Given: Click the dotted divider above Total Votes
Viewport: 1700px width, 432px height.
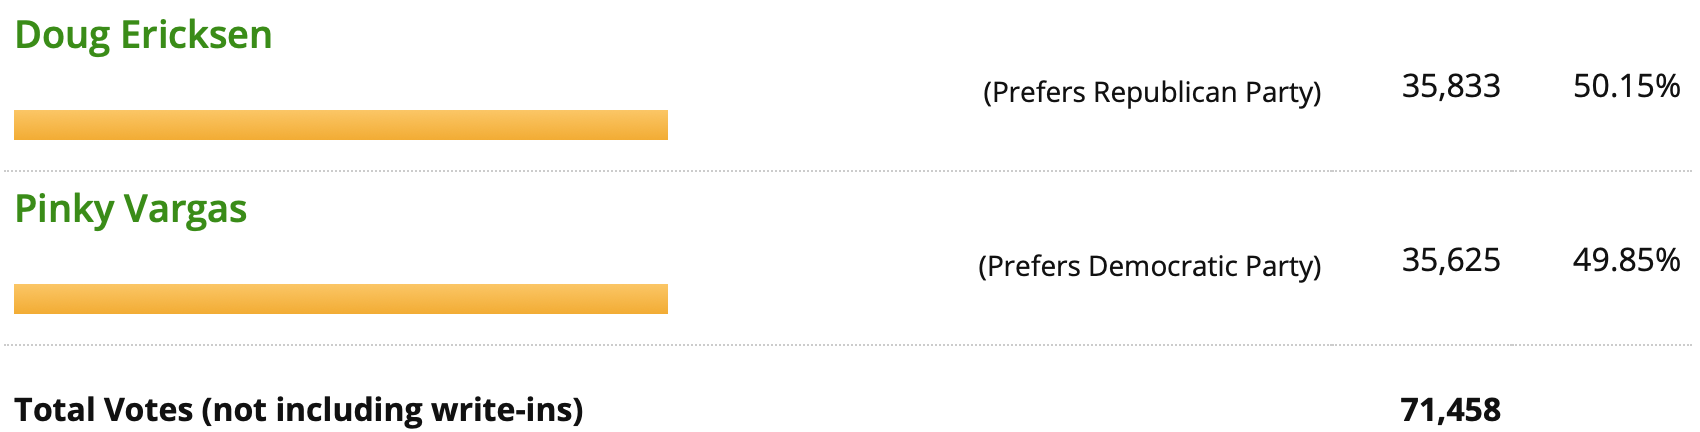Looking at the screenshot, I should tap(850, 346).
